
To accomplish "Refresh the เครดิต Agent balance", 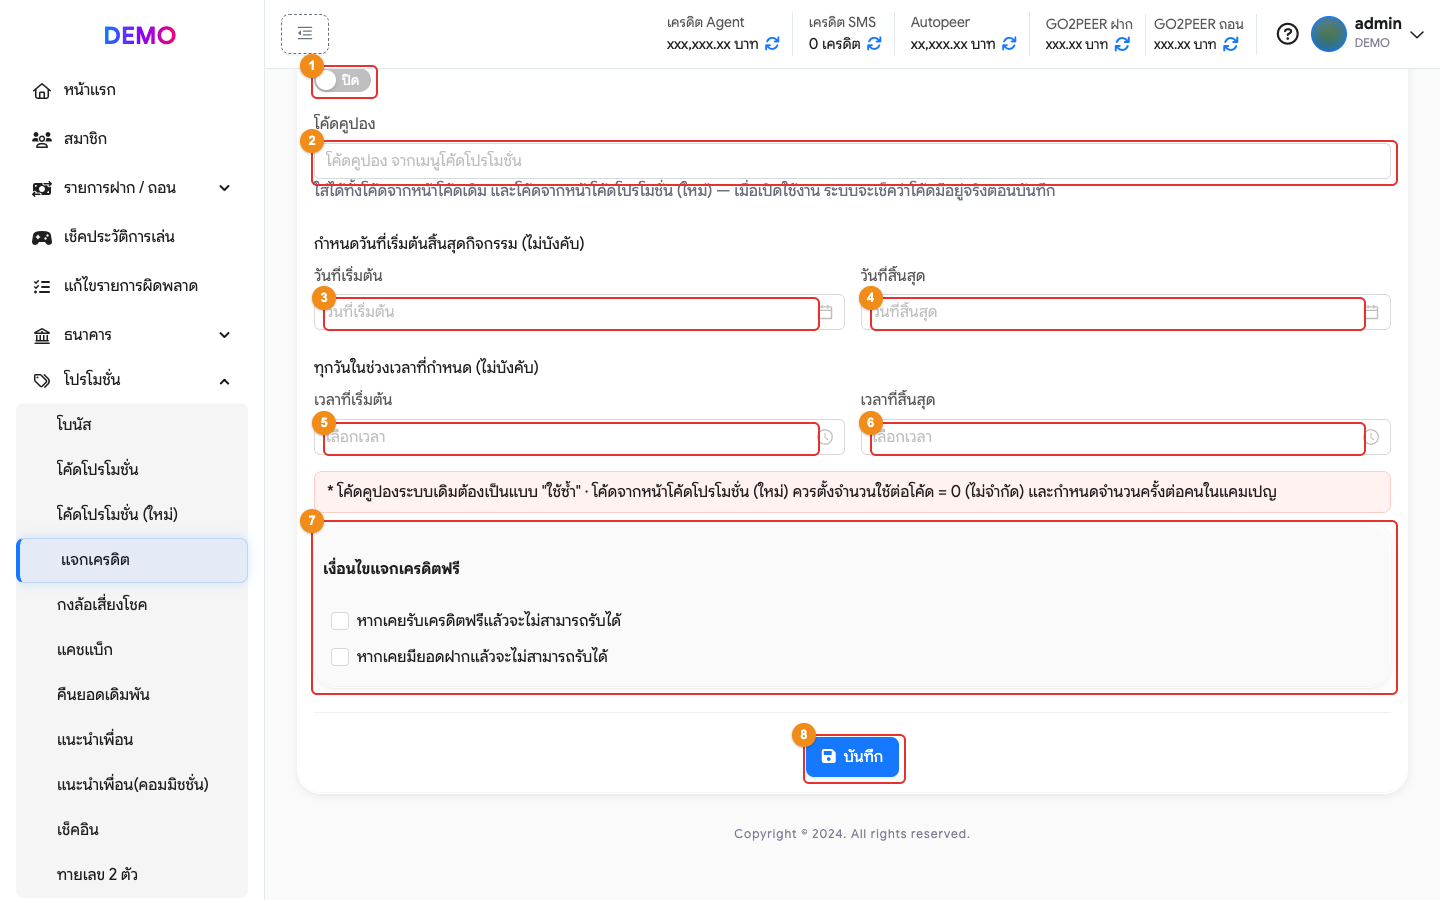I will point(772,44).
